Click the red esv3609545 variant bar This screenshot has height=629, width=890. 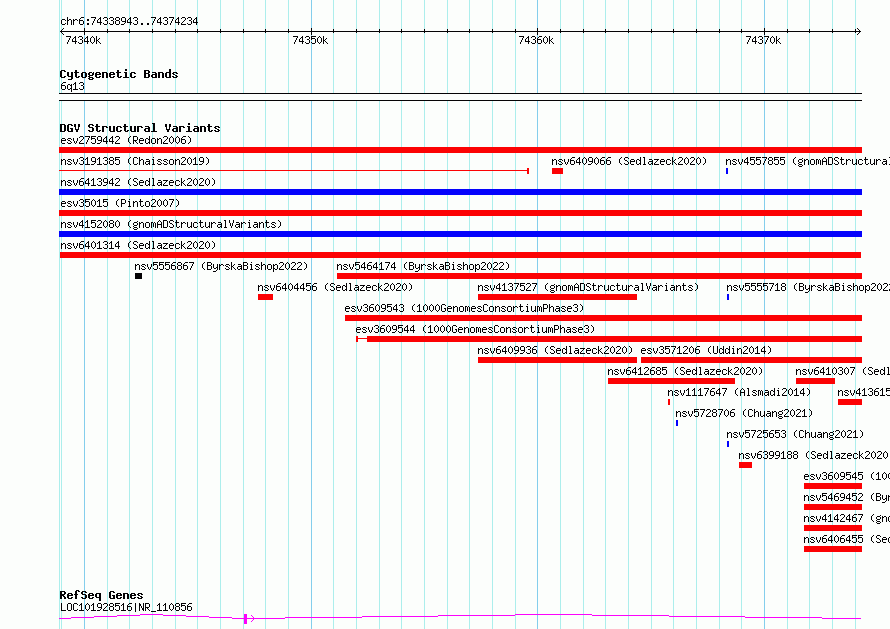[x=833, y=486]
